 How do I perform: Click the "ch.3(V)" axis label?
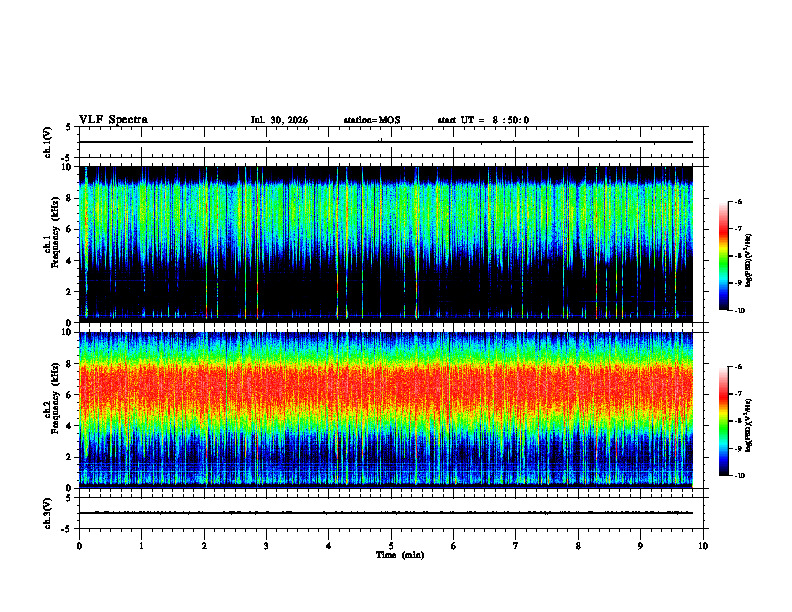click(x=47, y=514)
